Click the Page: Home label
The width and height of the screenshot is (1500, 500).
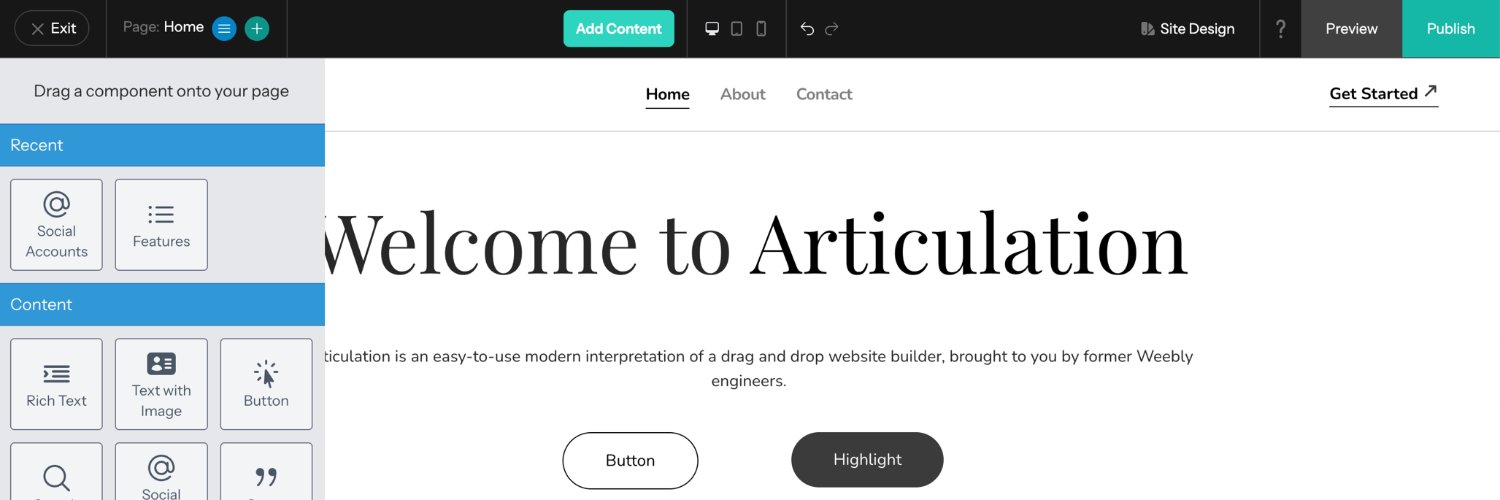163,27
